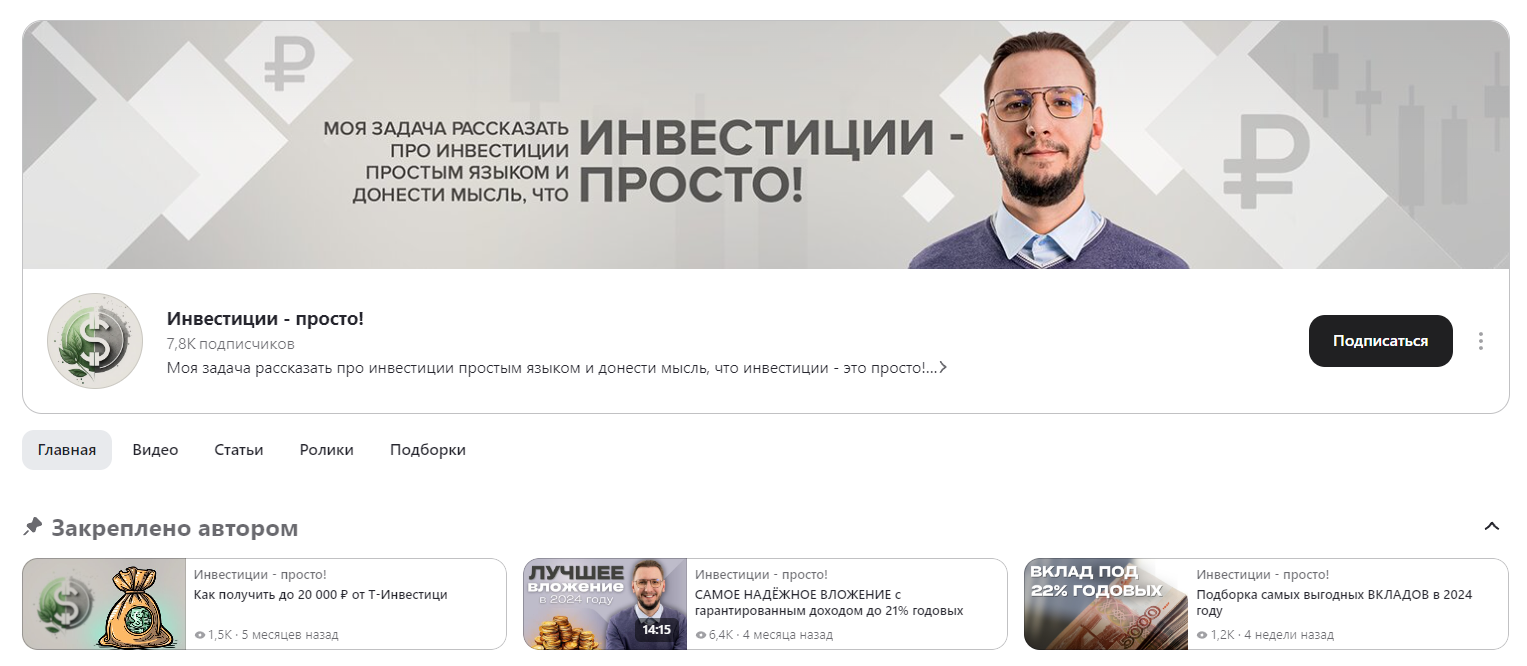The width and height of the screenshot is (1527, 666).
Task: Click the 14:15 duration badge on video
Action: 656,631
